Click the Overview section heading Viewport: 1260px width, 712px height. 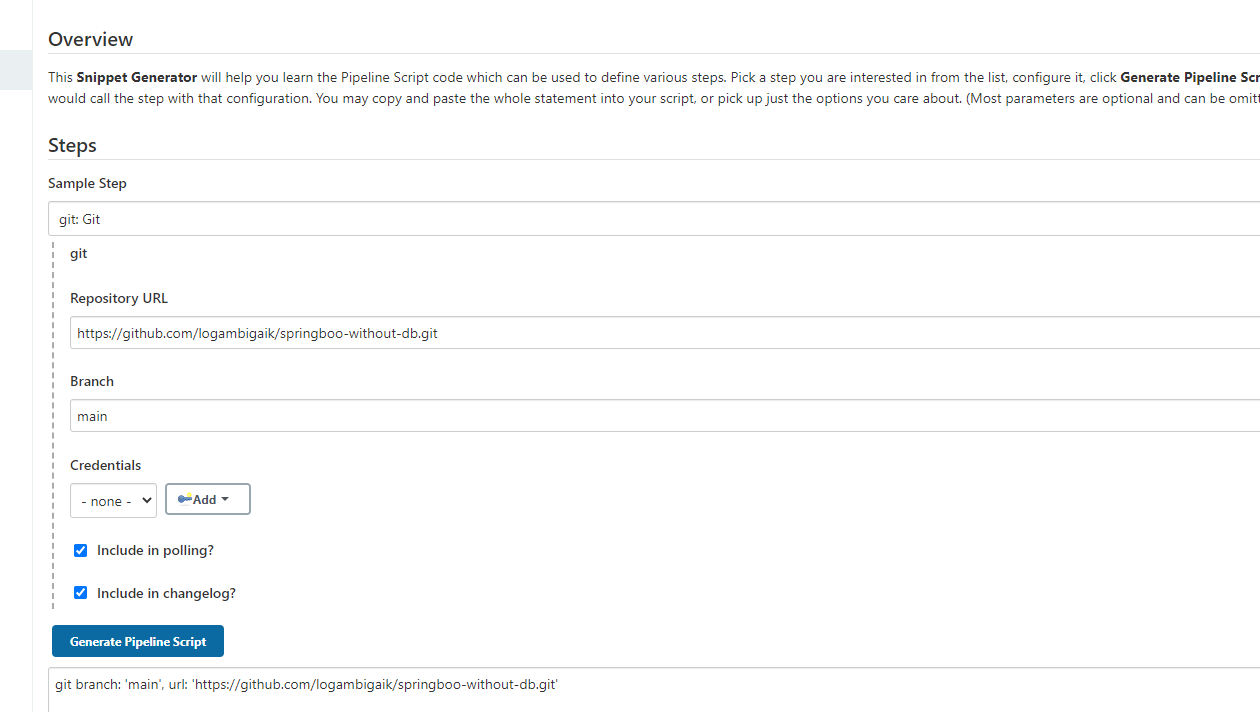click(90, 39)
